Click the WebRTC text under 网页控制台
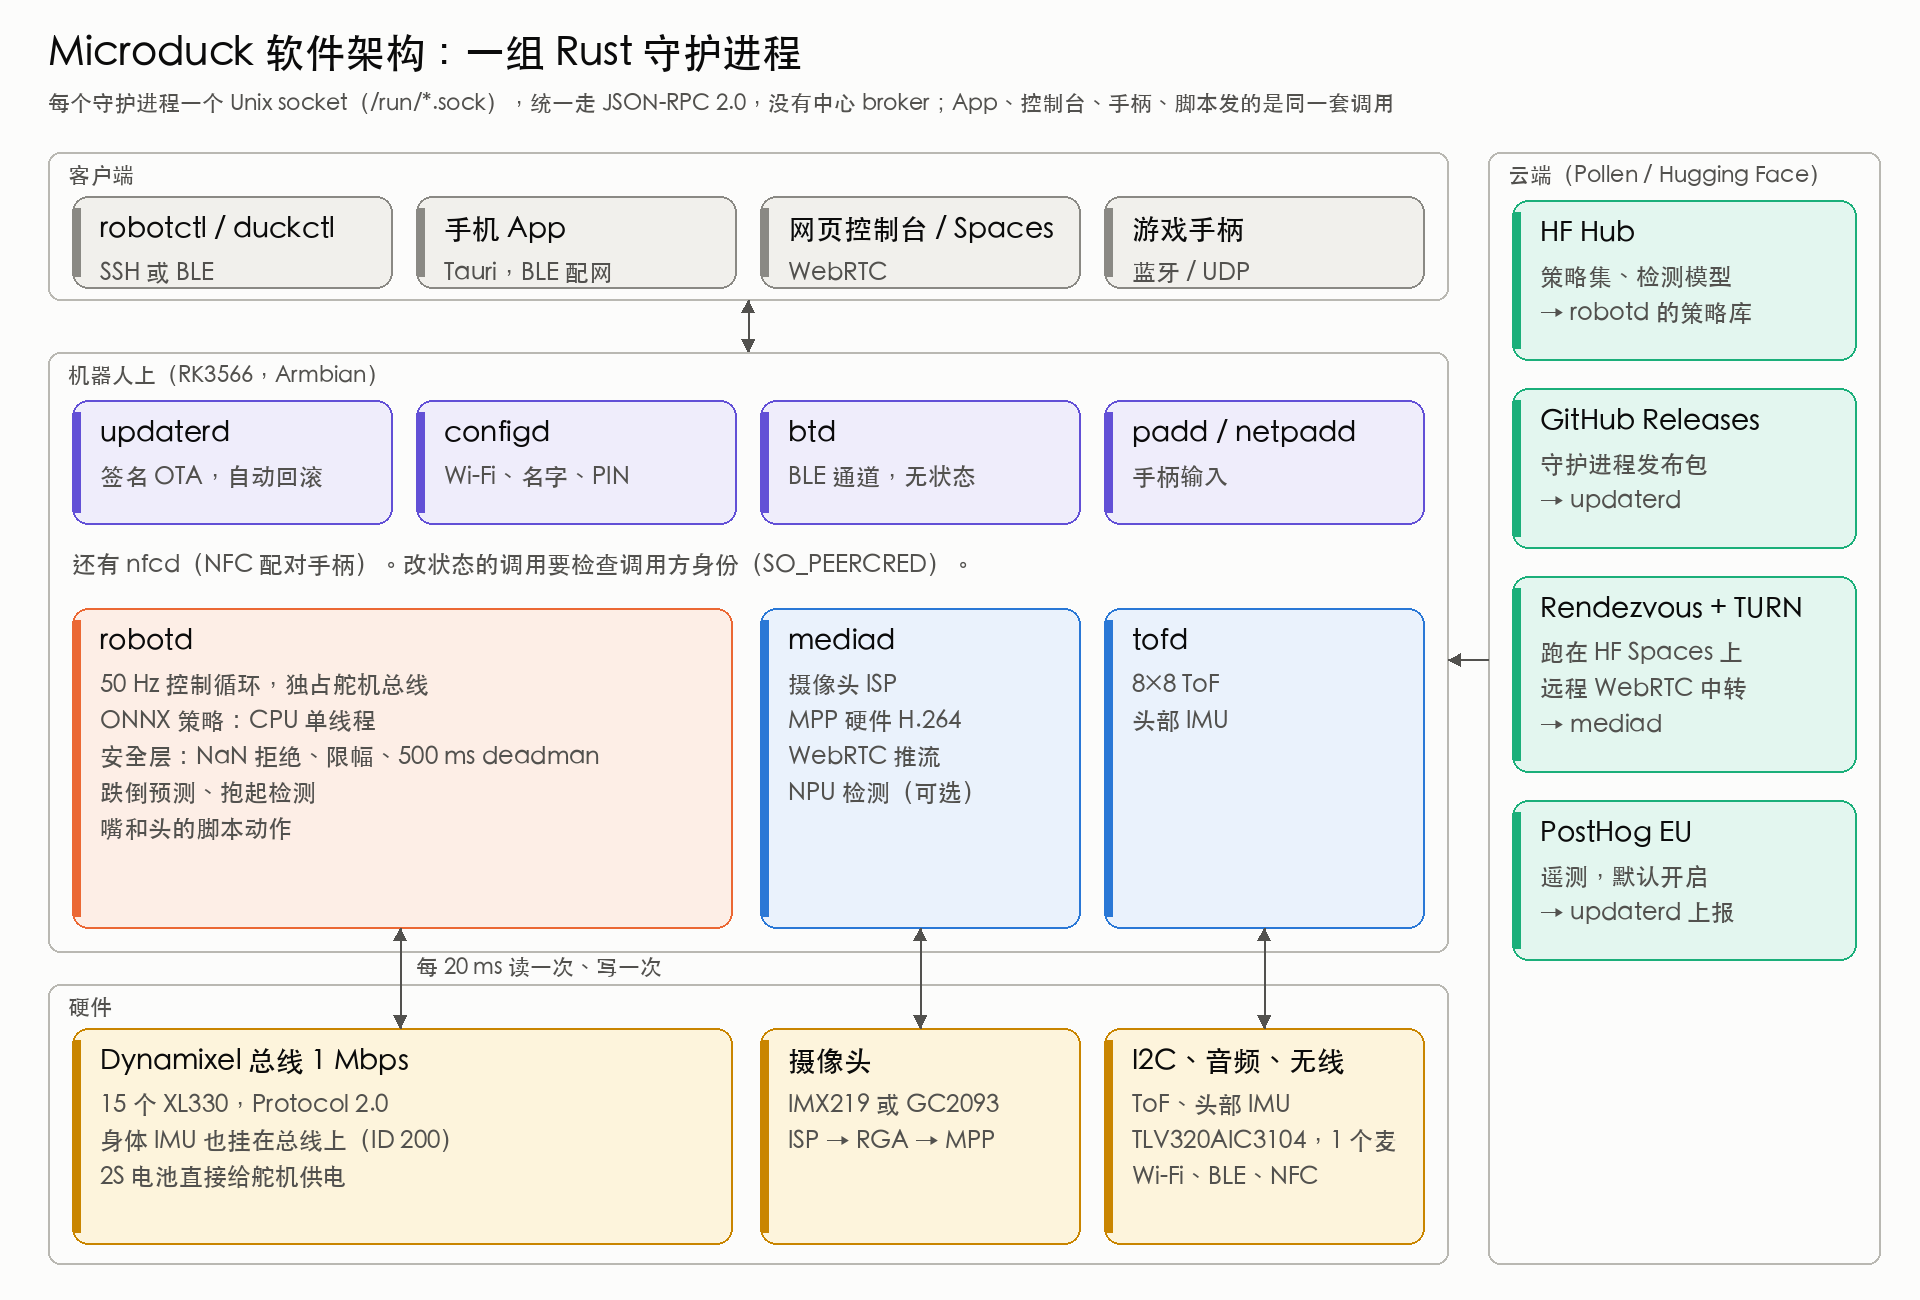 (x=838, y=272)
